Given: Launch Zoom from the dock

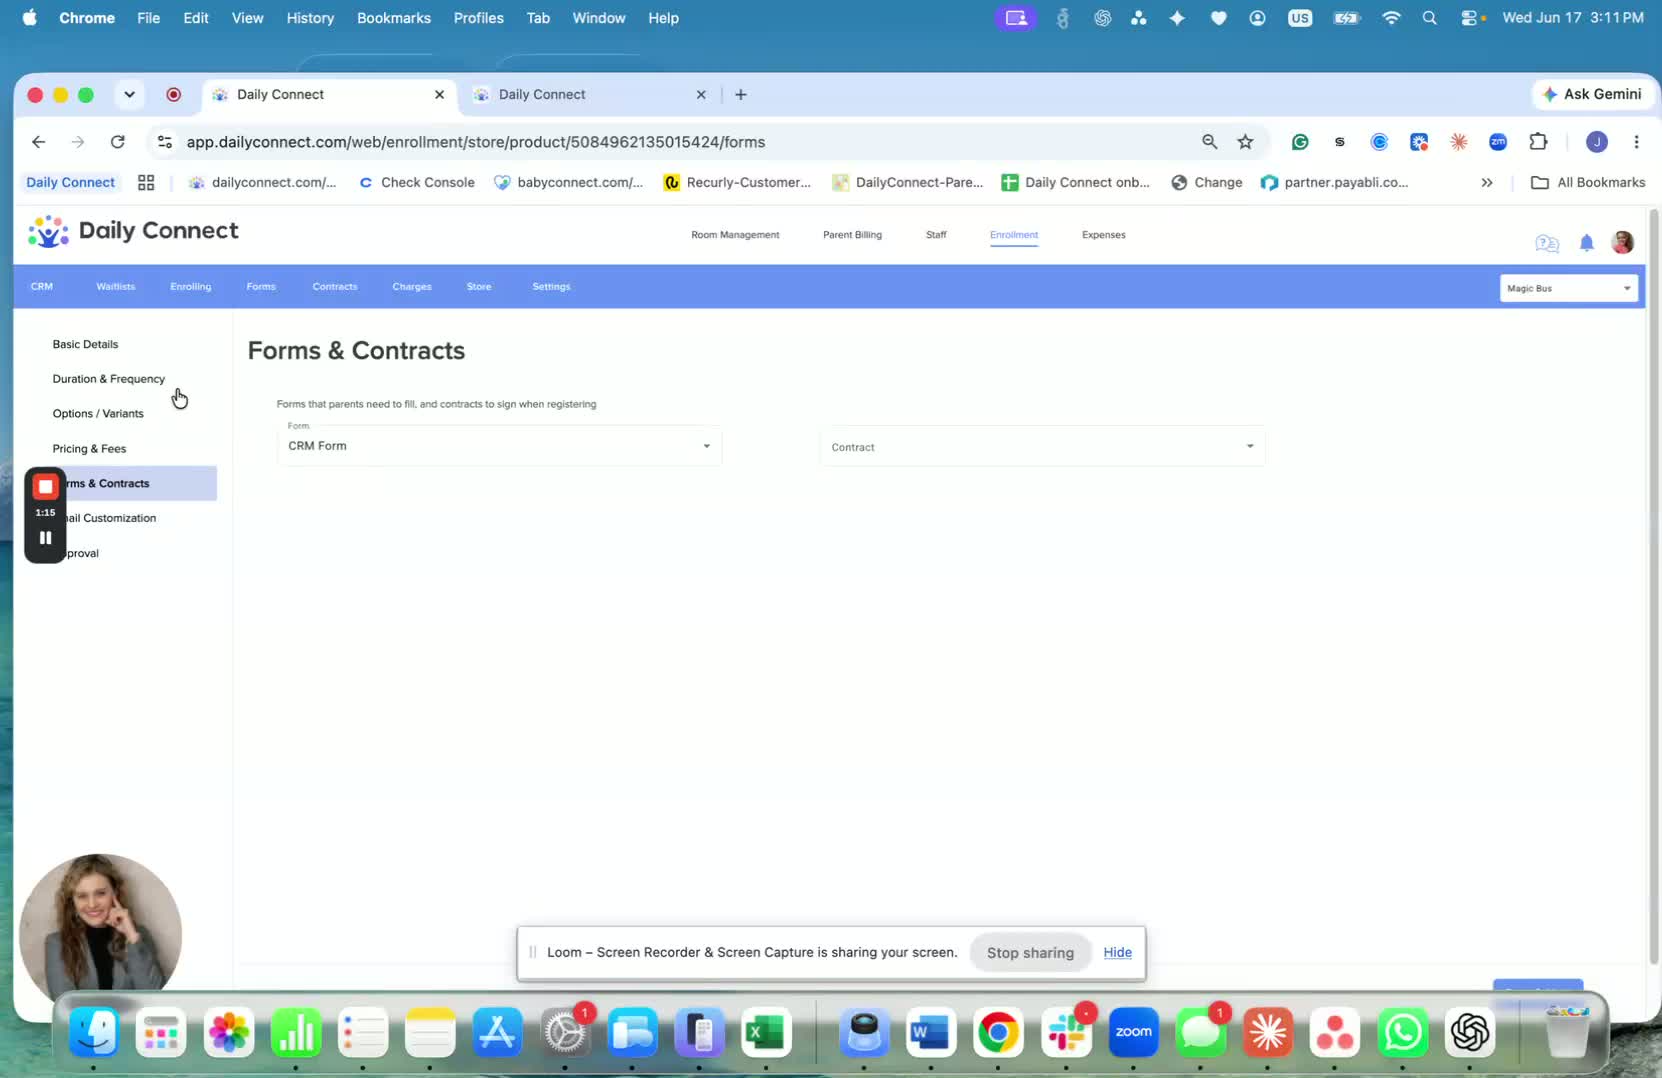Looking at the screenshot, I should tap(1133, 1032).
